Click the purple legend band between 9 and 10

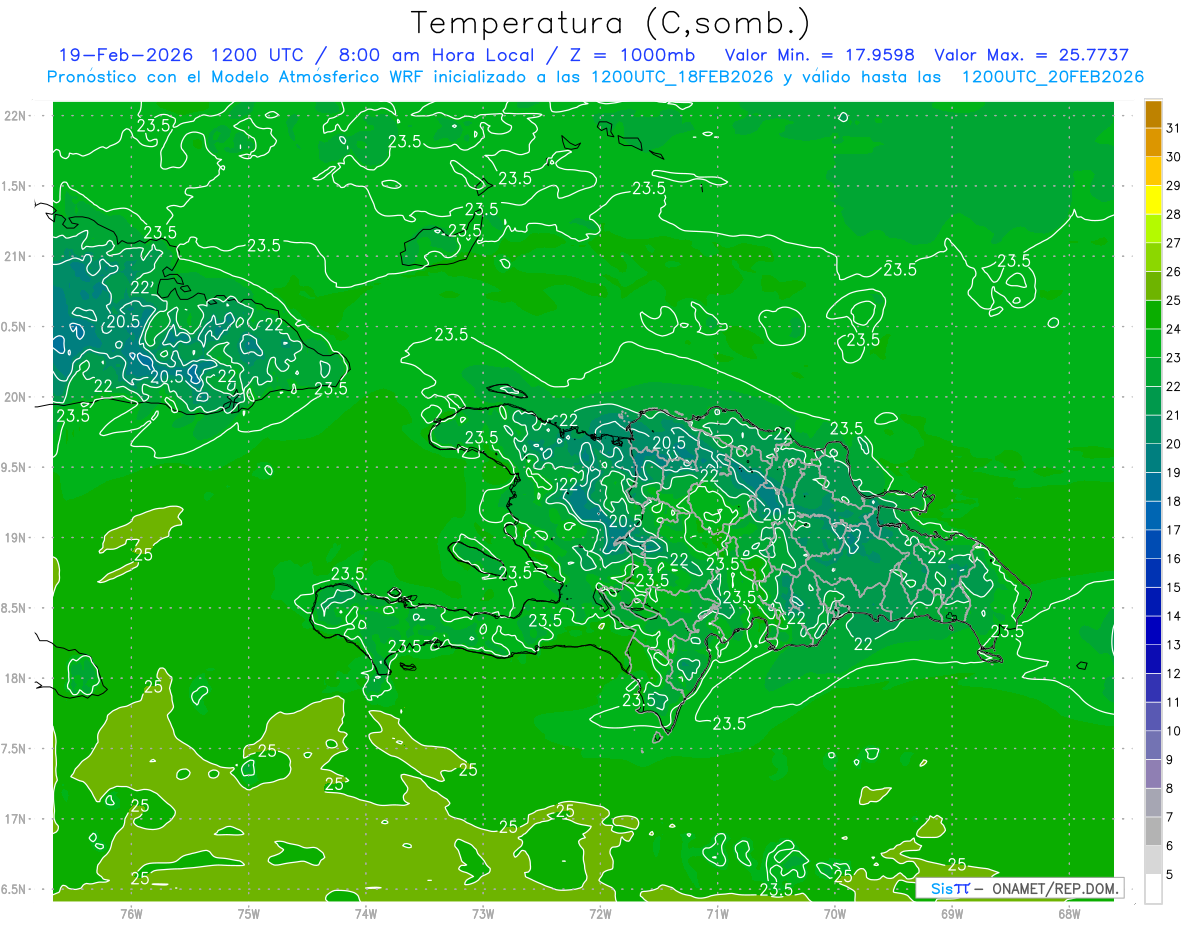(x=1153, y=745)
